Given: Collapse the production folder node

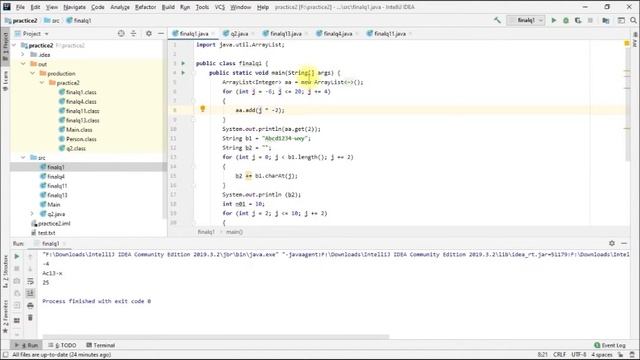Looking at the screenshot, I should [33, 73].
